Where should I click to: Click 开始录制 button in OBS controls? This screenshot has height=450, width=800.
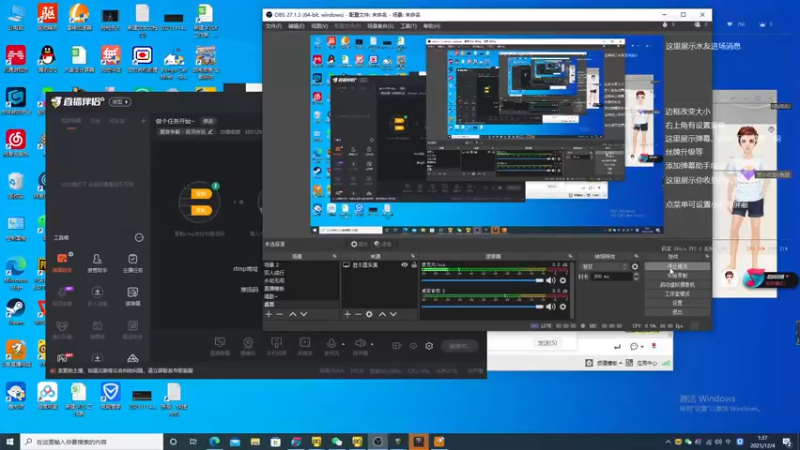[x=677, y=276]
